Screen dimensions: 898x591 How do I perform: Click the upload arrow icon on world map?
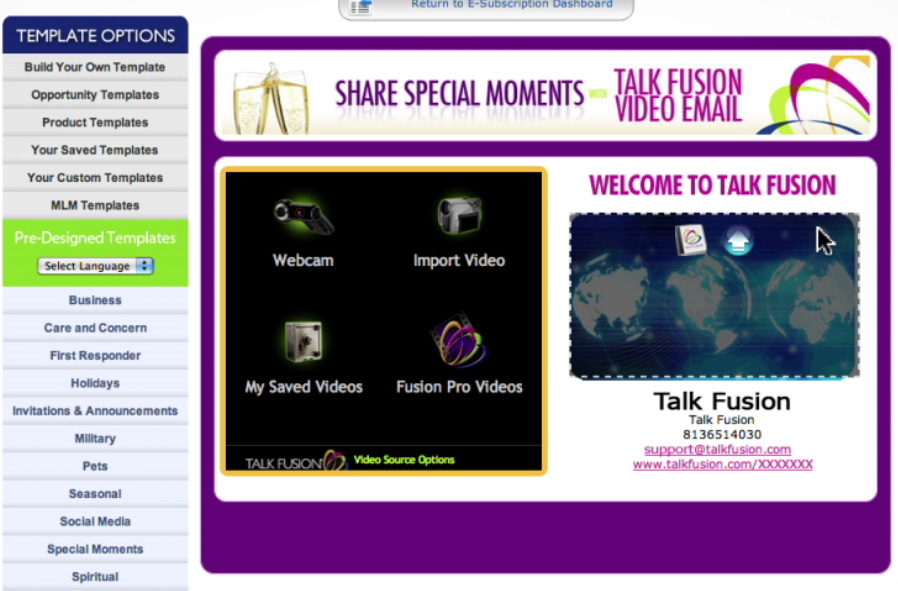coord(738,240)
